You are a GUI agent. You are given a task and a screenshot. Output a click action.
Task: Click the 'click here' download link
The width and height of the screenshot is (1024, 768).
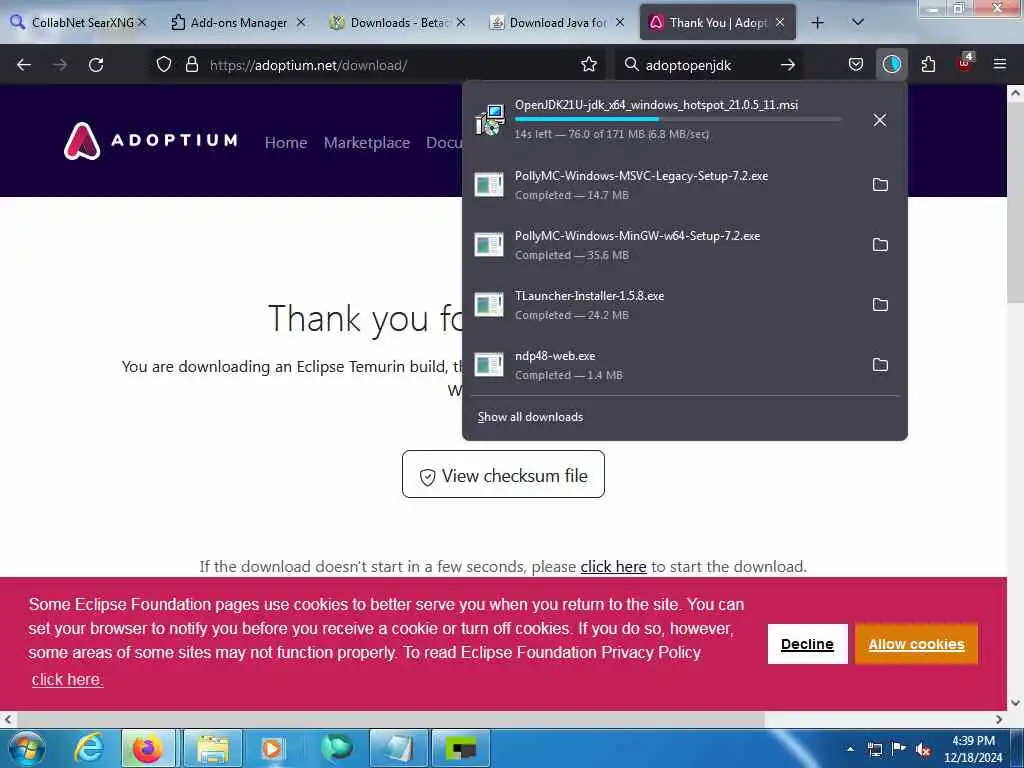tap(613, 566)
